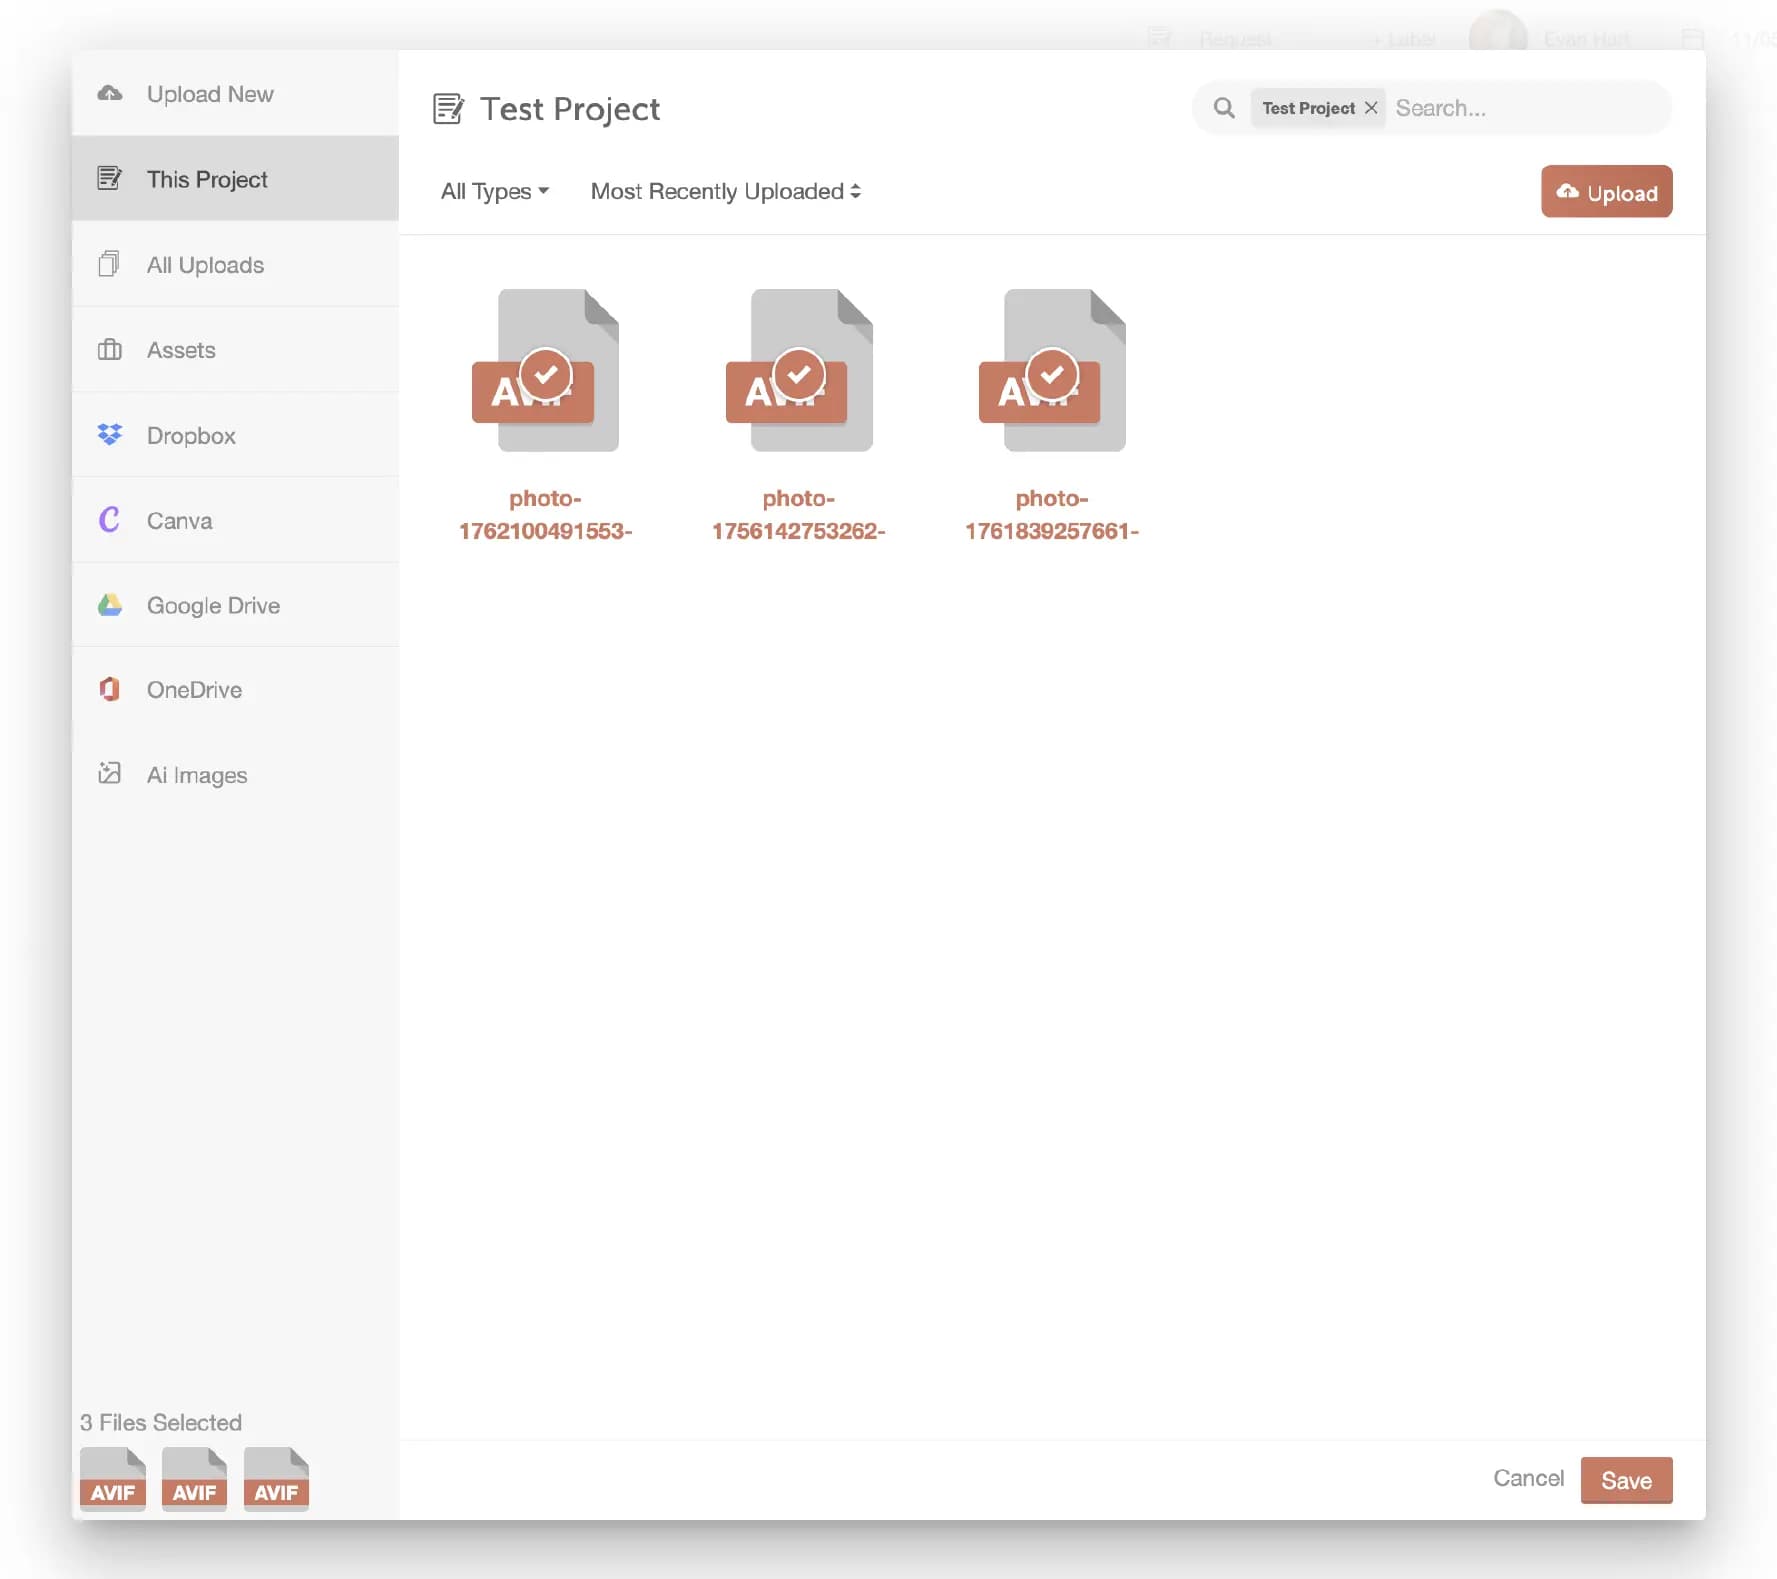Deselect file photo-1756142753262 checkmark
Screen dimensions: 1777x1579
click(799, 375)
